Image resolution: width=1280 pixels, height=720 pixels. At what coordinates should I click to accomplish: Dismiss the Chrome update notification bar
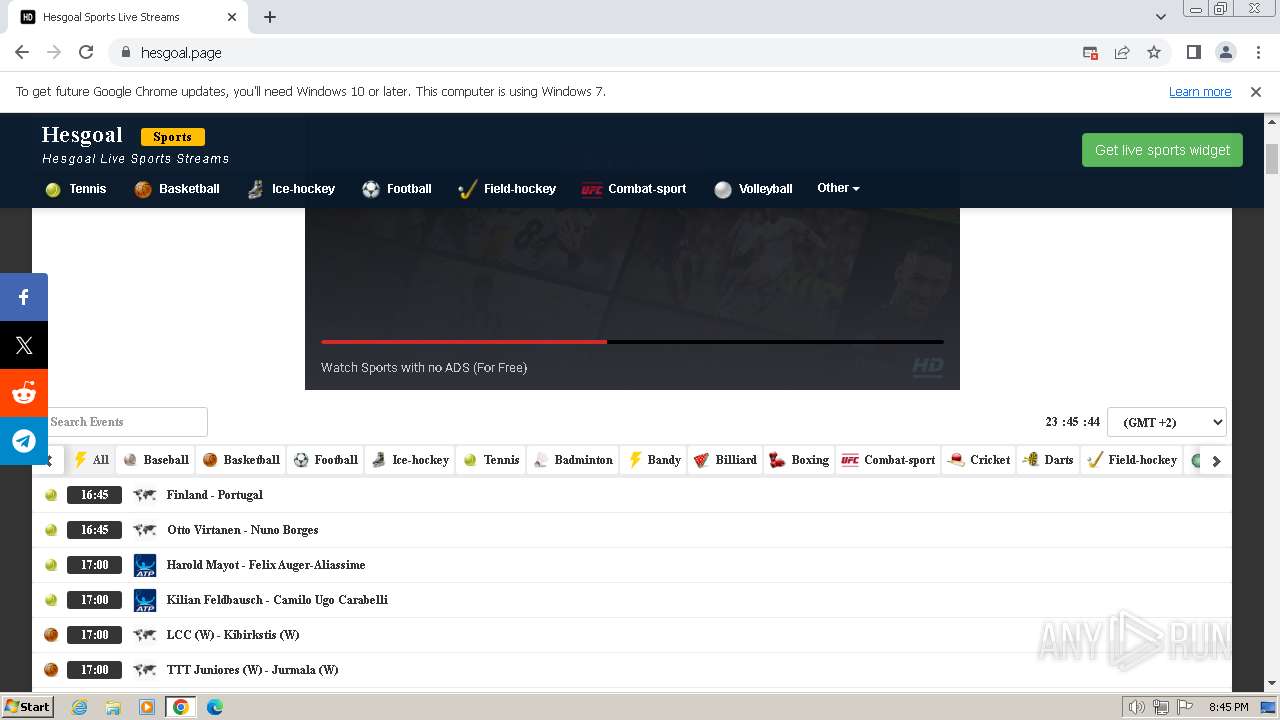point(1256,91)
